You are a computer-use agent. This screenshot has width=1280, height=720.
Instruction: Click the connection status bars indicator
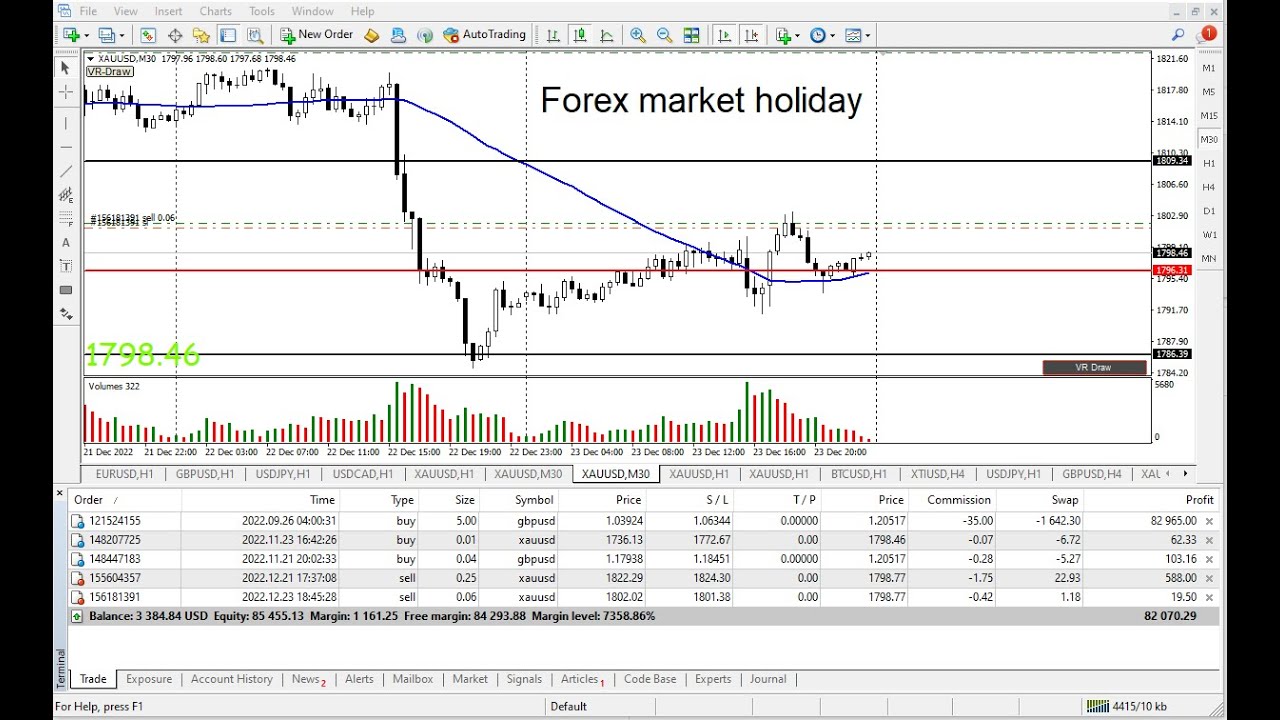pos(1098,707)
